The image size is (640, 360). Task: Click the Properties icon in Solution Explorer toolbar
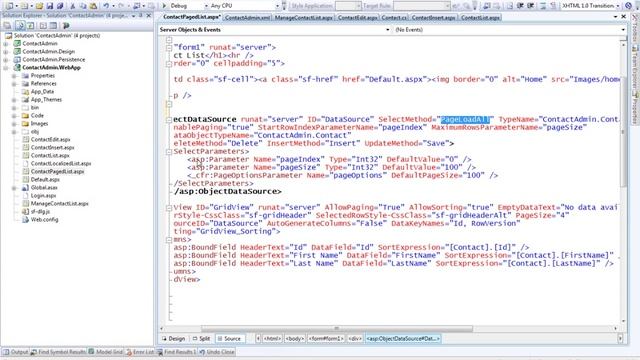[7, 25]
